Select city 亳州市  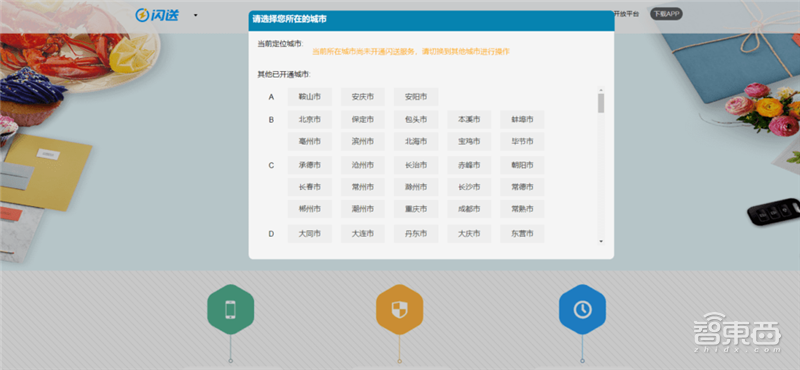pos(310,141)
